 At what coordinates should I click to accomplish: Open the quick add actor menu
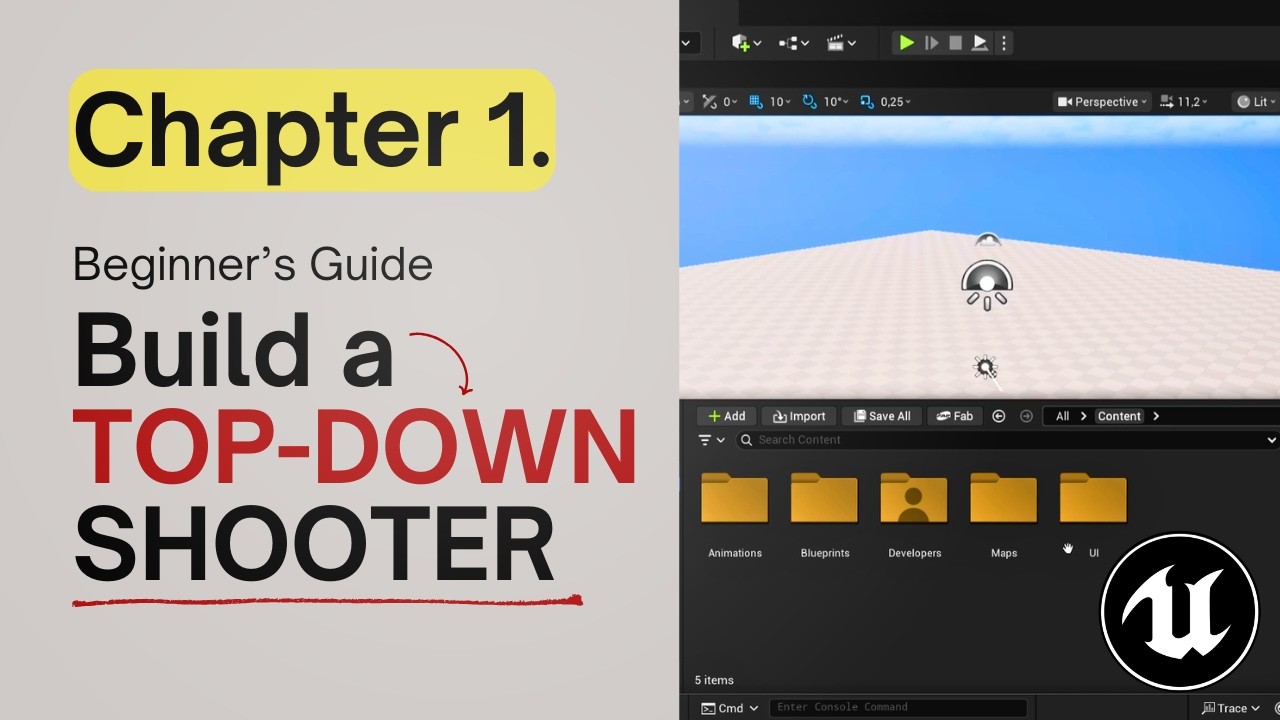pyautogui.click(x=746, y=43)
